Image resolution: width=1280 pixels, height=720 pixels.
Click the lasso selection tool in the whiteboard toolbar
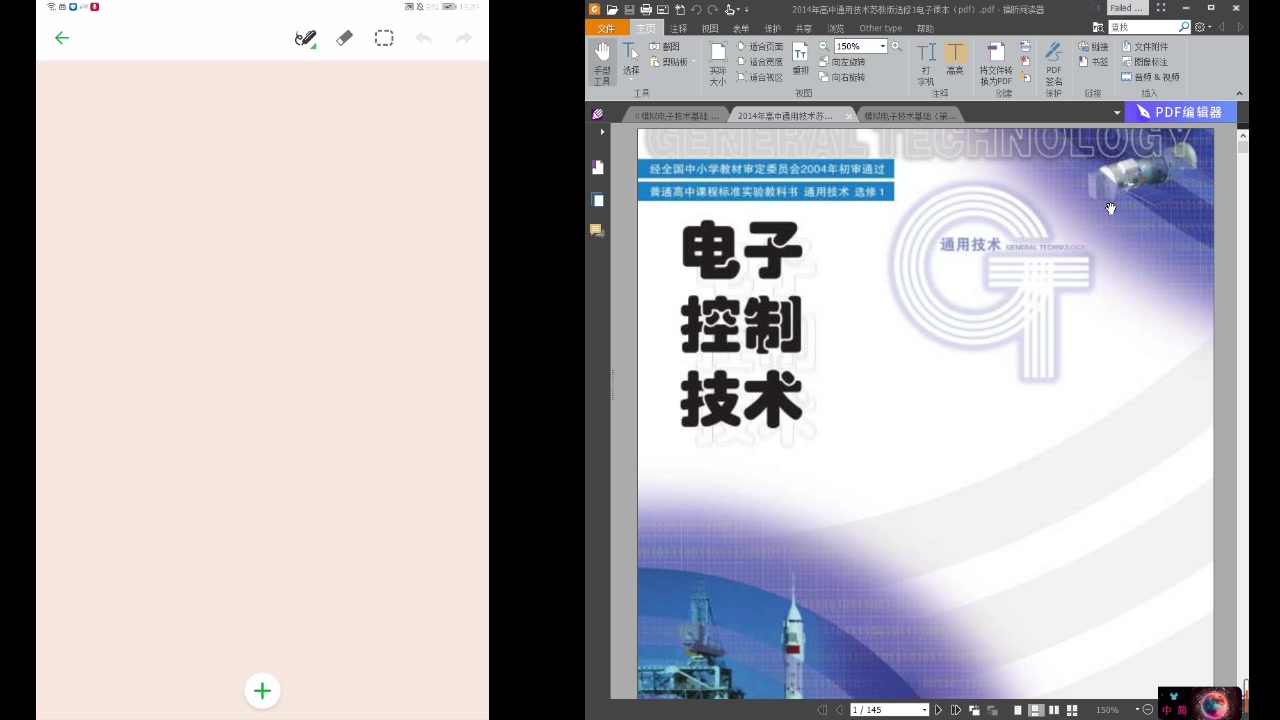coord(384,38)
